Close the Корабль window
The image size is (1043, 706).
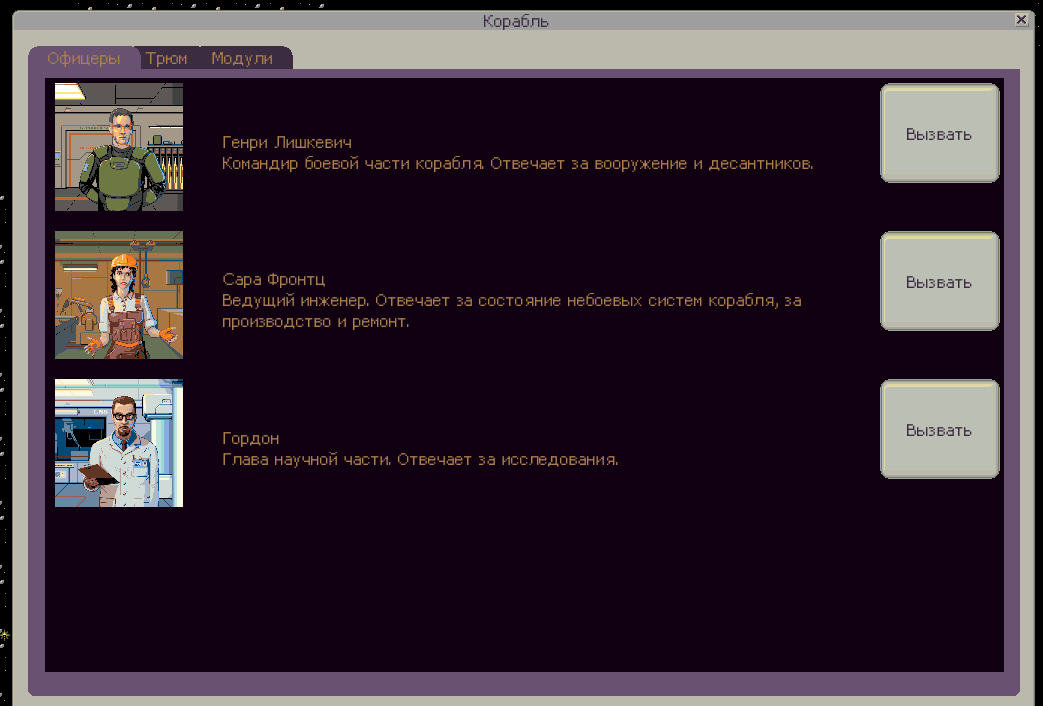coord(1022,20)
